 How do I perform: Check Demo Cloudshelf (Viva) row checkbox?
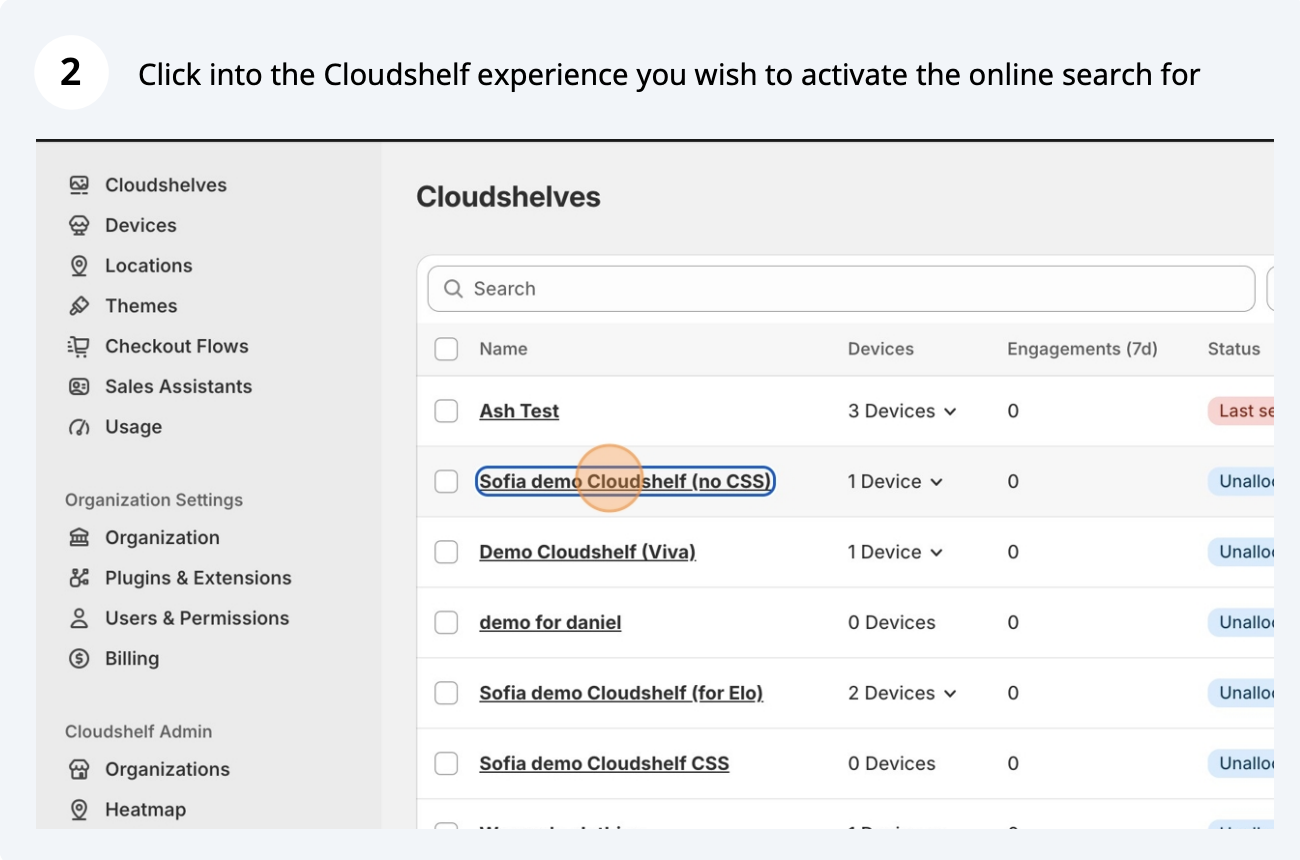pyautogui.click(x=446, y=552)
